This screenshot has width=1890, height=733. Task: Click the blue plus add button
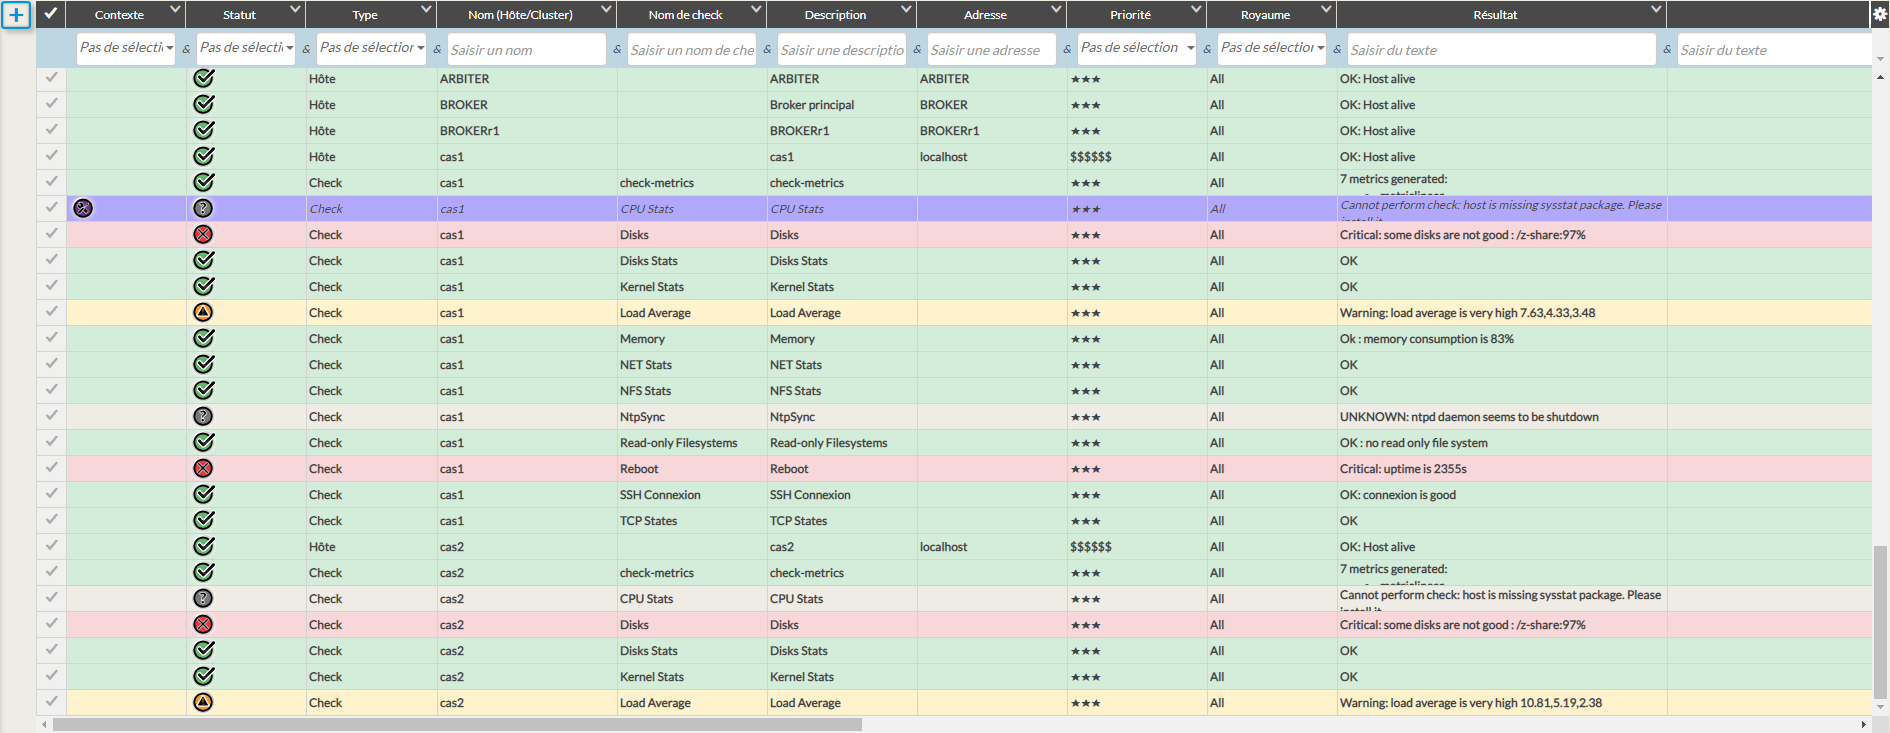16,15
